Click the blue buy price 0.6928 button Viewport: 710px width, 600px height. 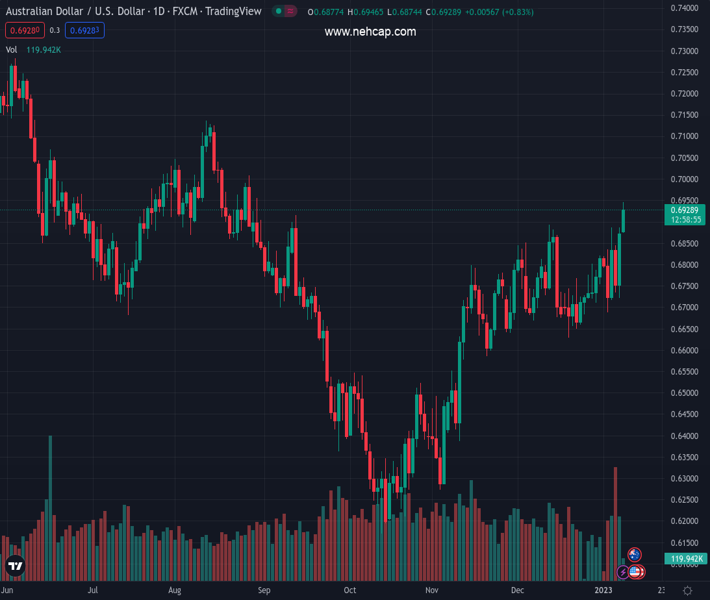click(x=85, y=31)
